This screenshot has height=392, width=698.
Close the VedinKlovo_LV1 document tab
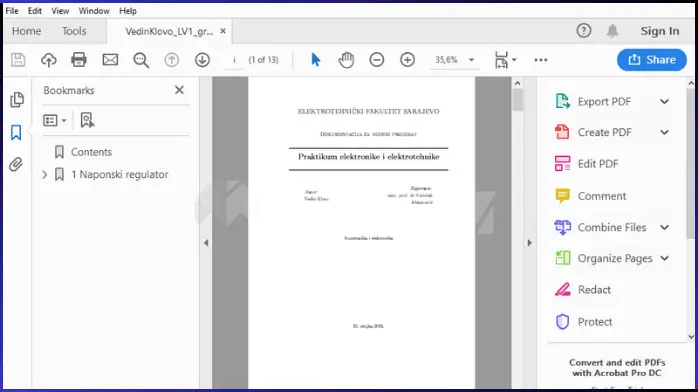click(223, 31)
